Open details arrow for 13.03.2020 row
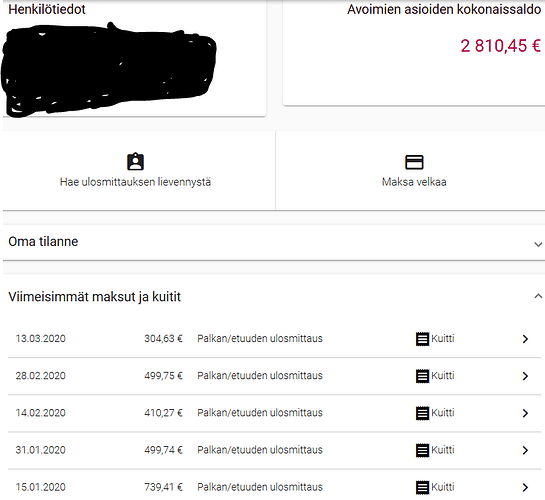The height and width of the screenshot is (500, 545). (525, 339)
